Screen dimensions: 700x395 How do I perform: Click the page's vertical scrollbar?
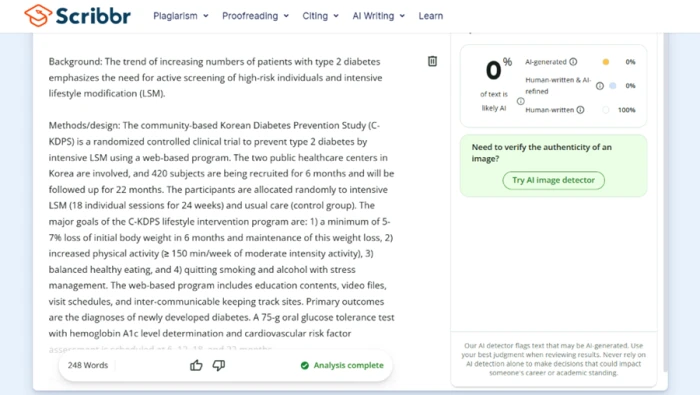point(666,201)
